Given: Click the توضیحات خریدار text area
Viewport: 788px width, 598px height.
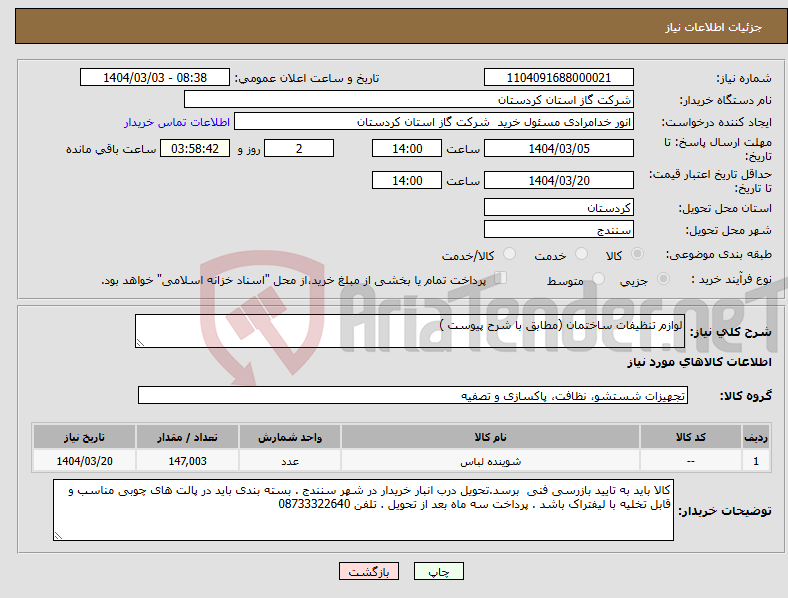Looking at the screenshot, I should coord(363,510).
